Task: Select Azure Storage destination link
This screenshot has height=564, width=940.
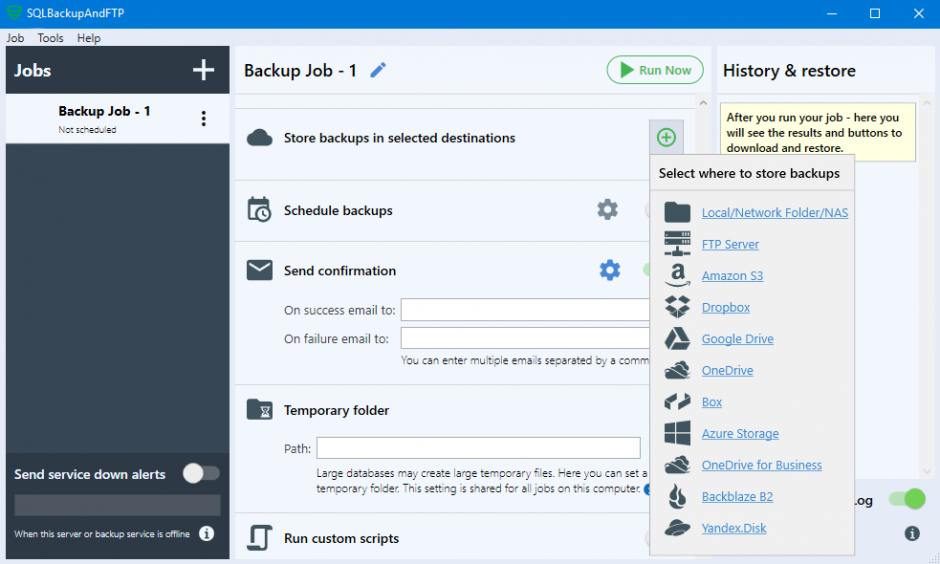Action: click(x=740, y=433)
